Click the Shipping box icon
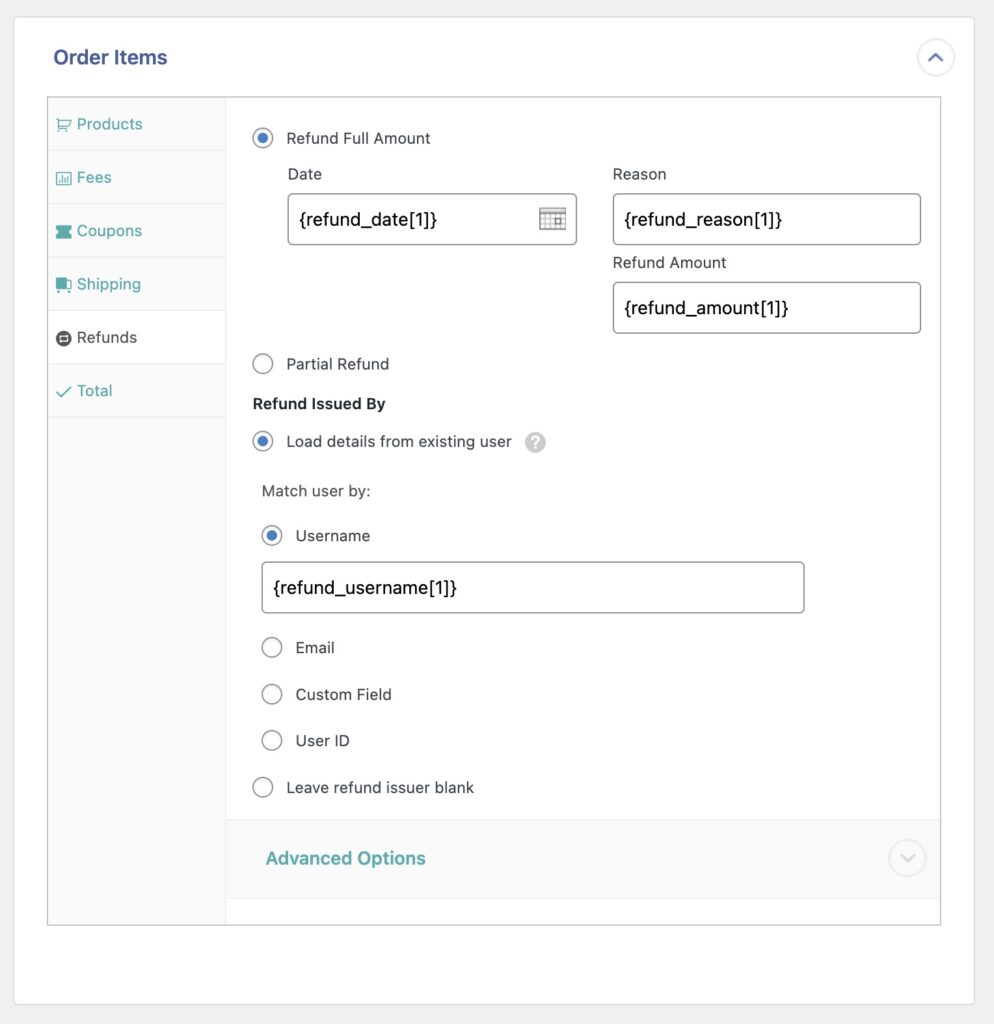Image resolution: width=994 pixels, height=1024 pixels. point(65,283)
